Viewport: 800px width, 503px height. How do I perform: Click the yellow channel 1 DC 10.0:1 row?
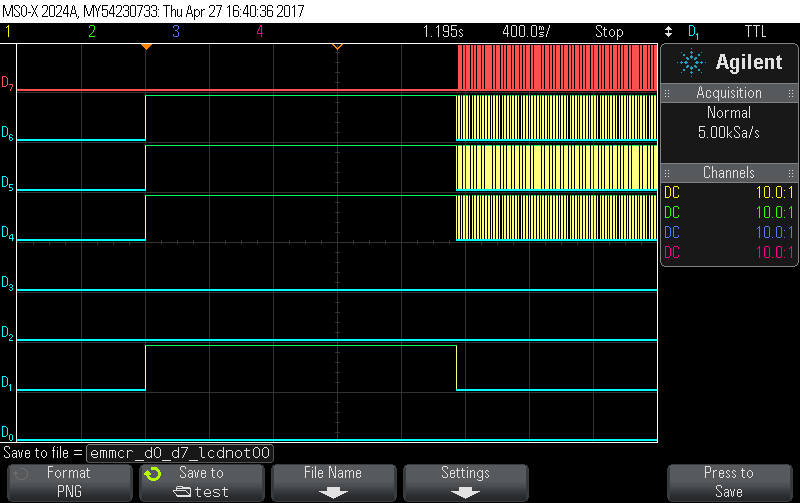(x=729, y=192)
